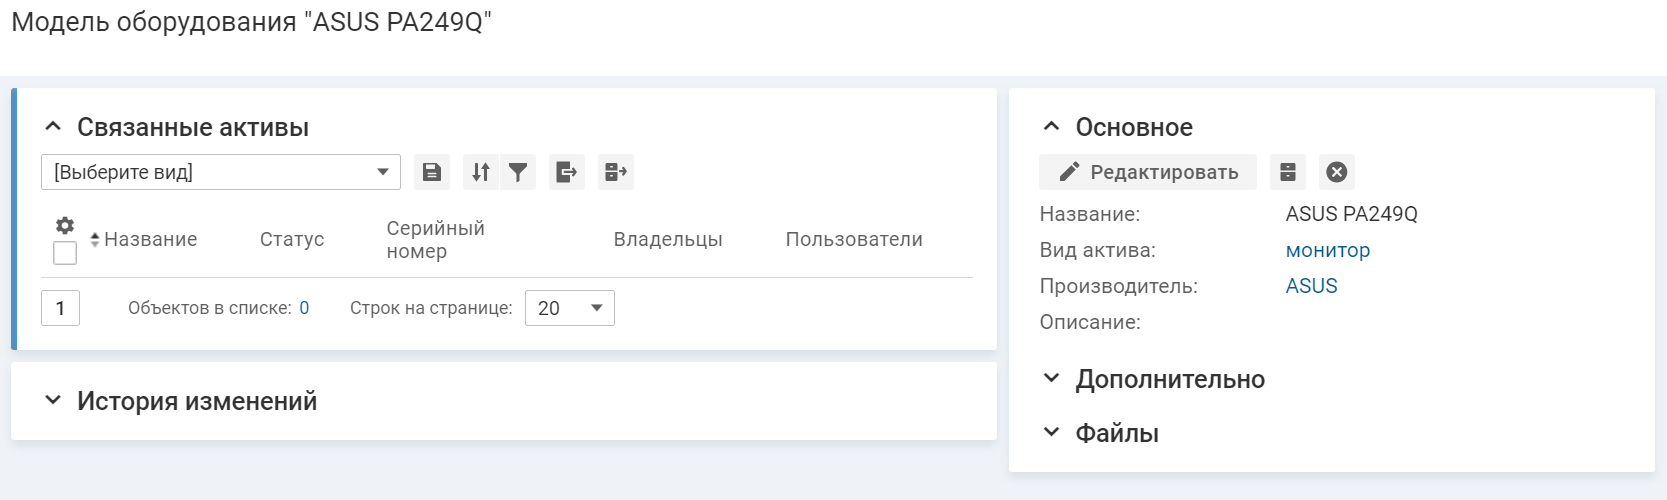Expand the Файлы section
This screenshot has height=500, width=1667.
click(1051, 433)
